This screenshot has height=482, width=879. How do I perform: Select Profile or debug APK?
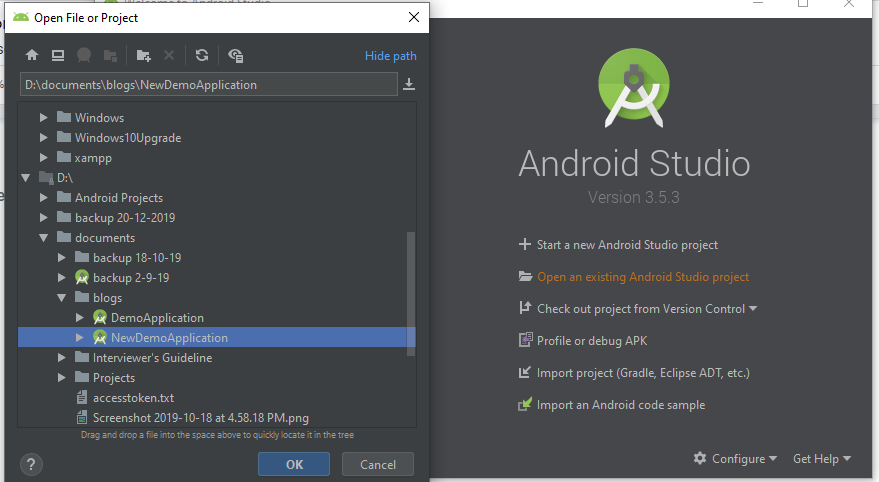coord(592,341)
